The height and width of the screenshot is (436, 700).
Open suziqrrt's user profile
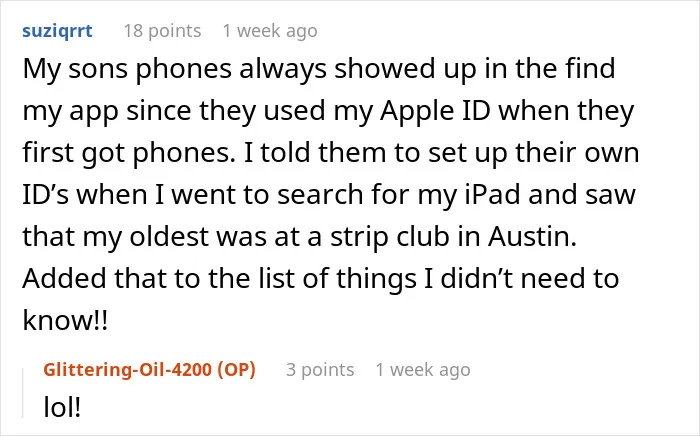(57, 31)
